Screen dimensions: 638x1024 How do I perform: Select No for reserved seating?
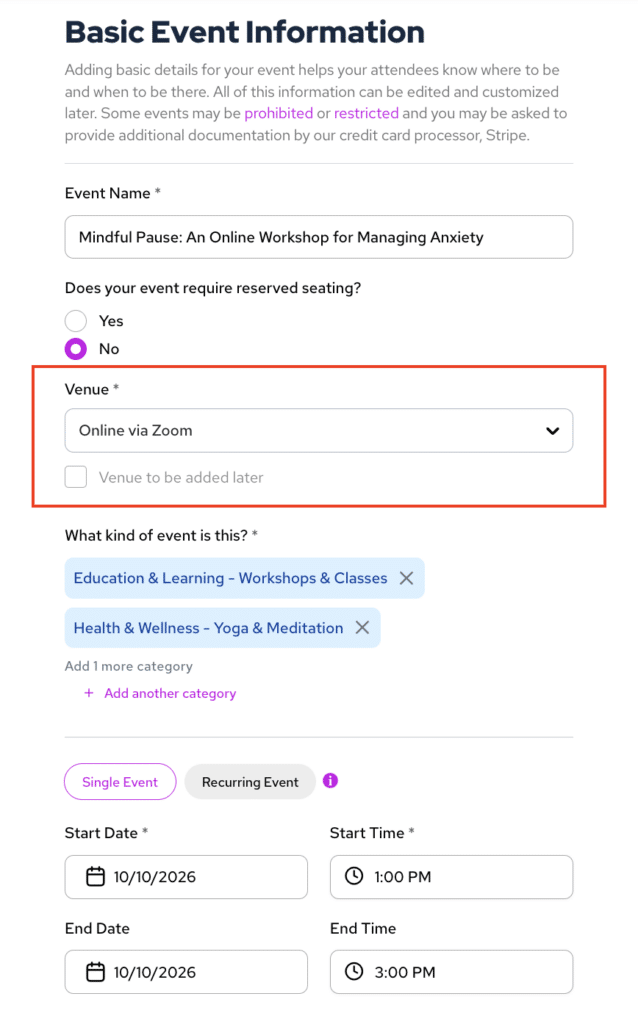[x=76, y=349]
